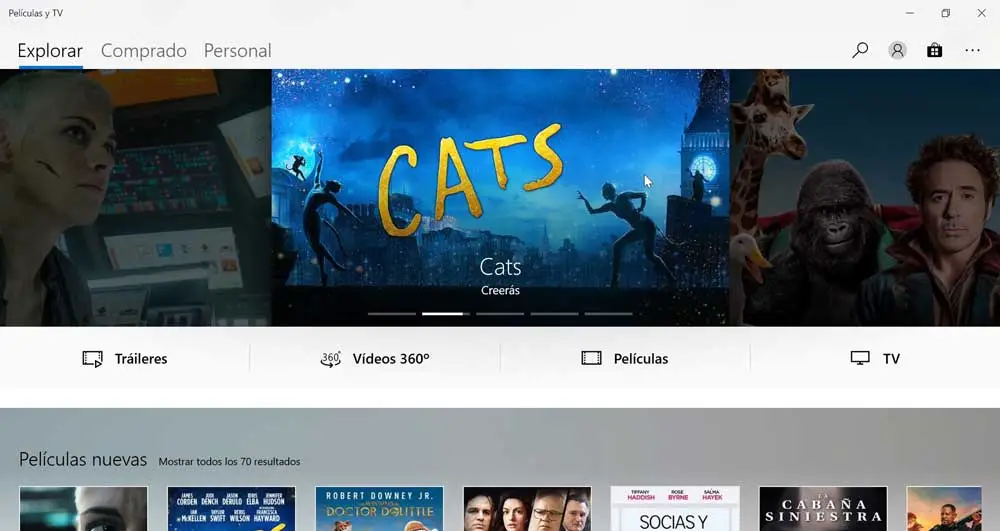This screenshot has height=531, width=1000.
Task: Switch to the Comprado tab
Action: [143, 51]
